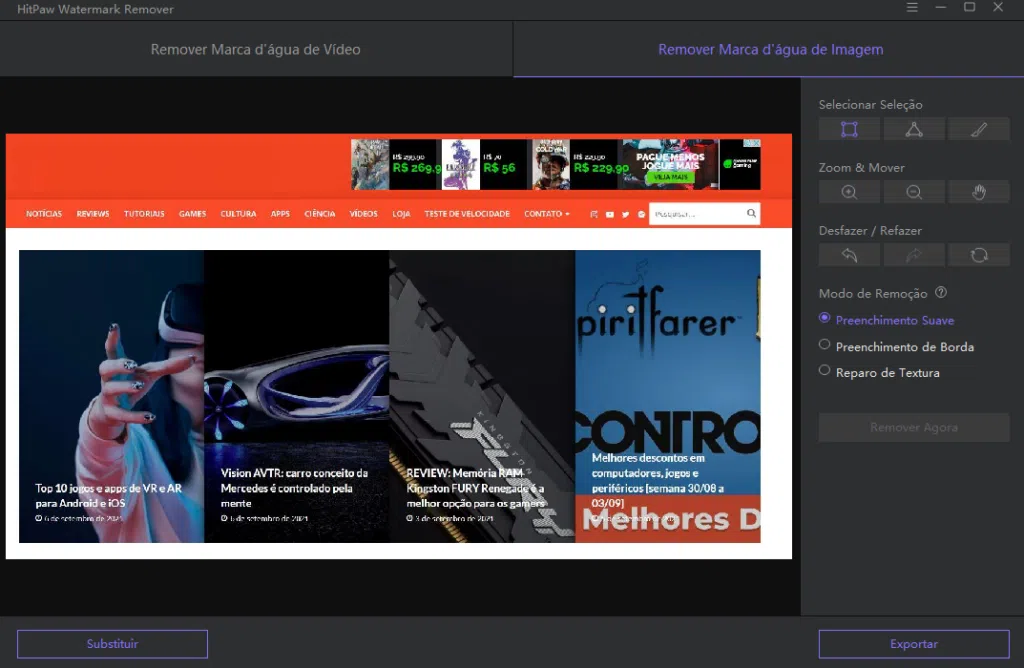Click the Kingston FURY memory review thumbnail

coord(482,396)
